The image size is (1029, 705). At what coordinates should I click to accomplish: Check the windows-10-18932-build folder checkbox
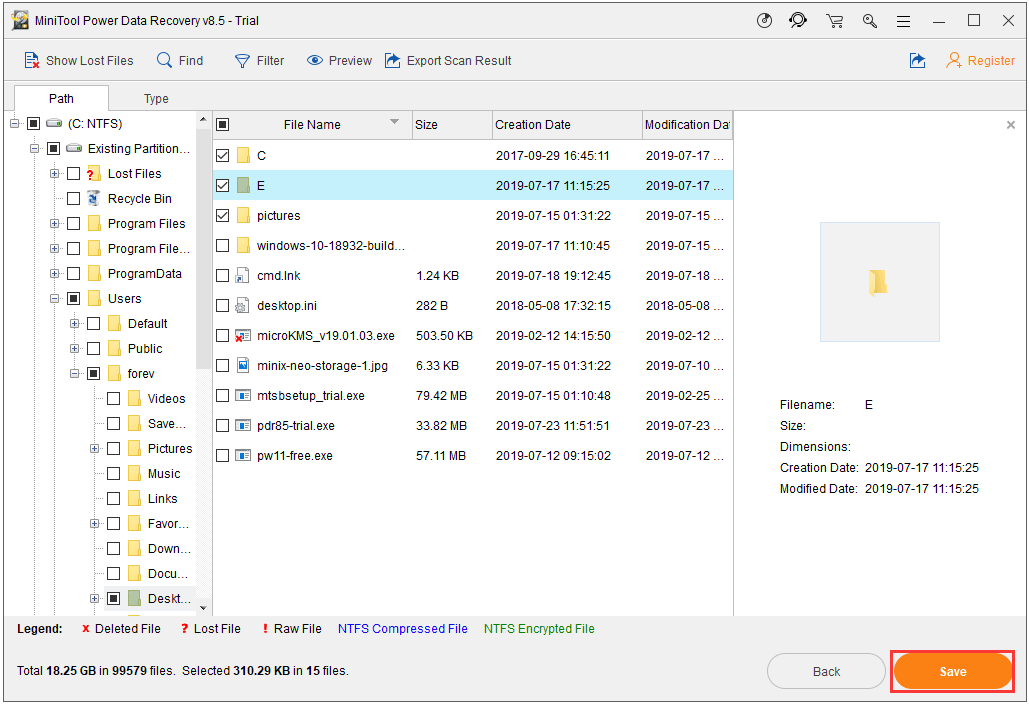click(222, 246)
